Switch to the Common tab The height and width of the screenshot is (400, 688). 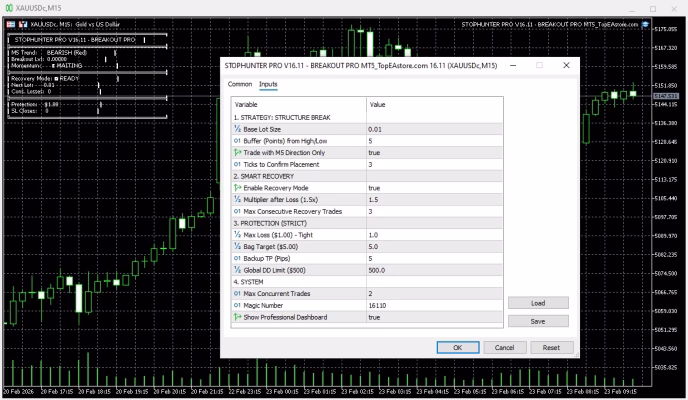240,84
